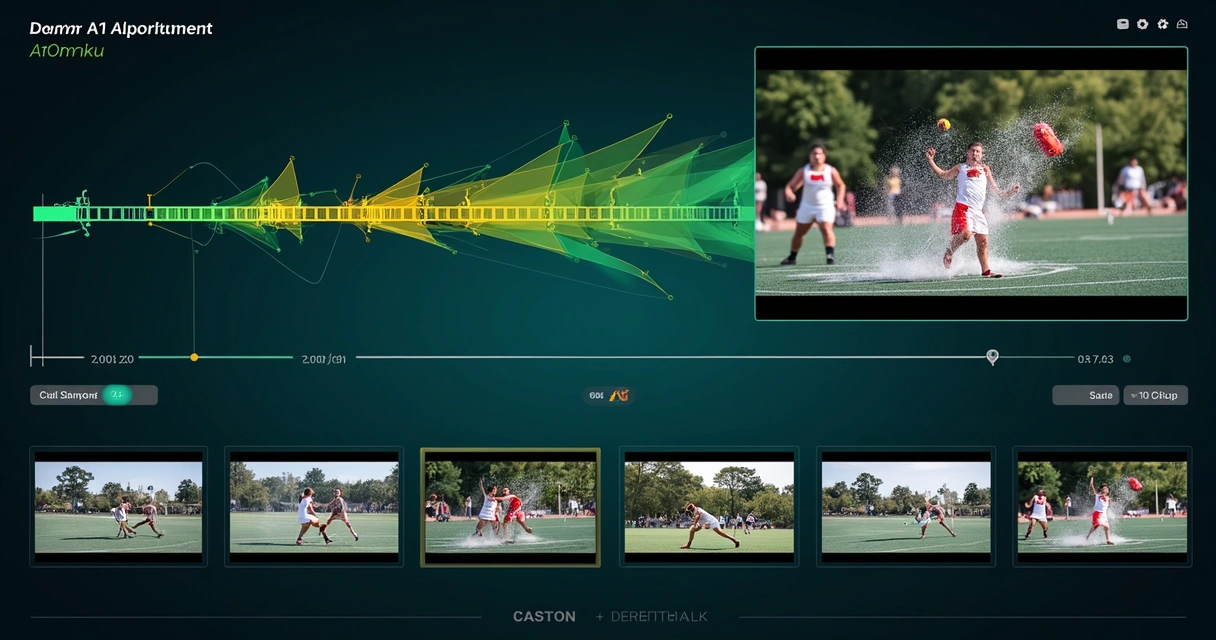Click the orange AI analysis icon near 60t label
This screenshot has width=1216, height=640.
(618, 395)
